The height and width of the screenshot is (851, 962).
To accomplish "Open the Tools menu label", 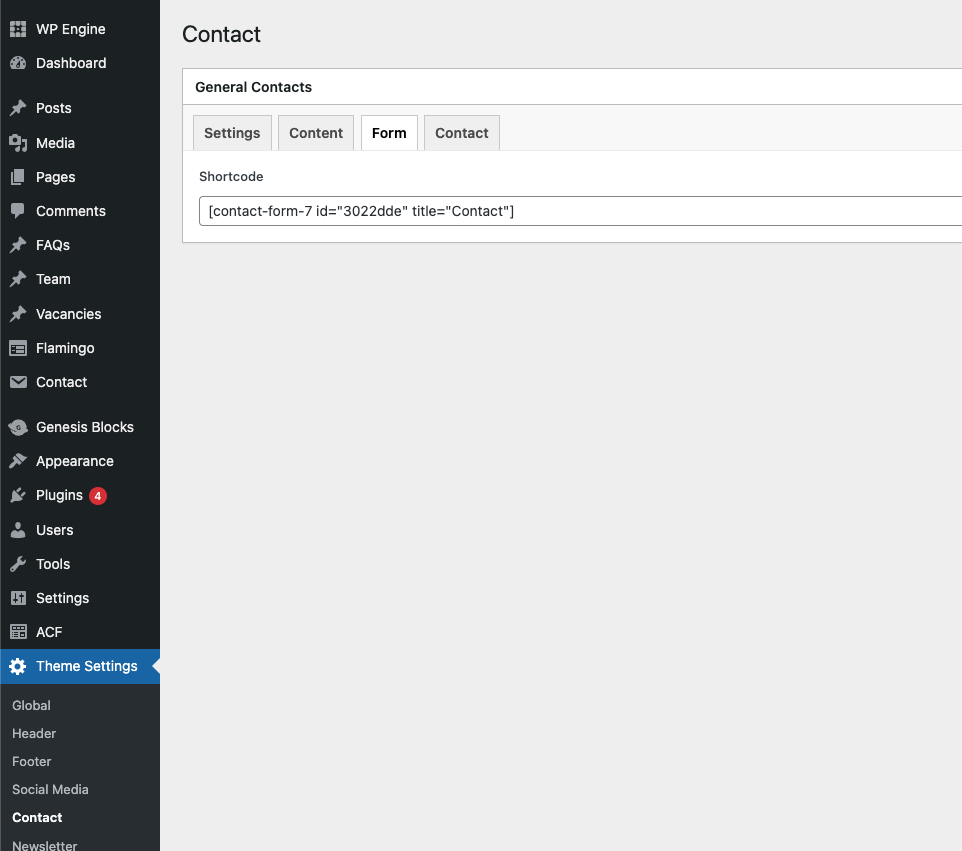I will coord(53,564).
